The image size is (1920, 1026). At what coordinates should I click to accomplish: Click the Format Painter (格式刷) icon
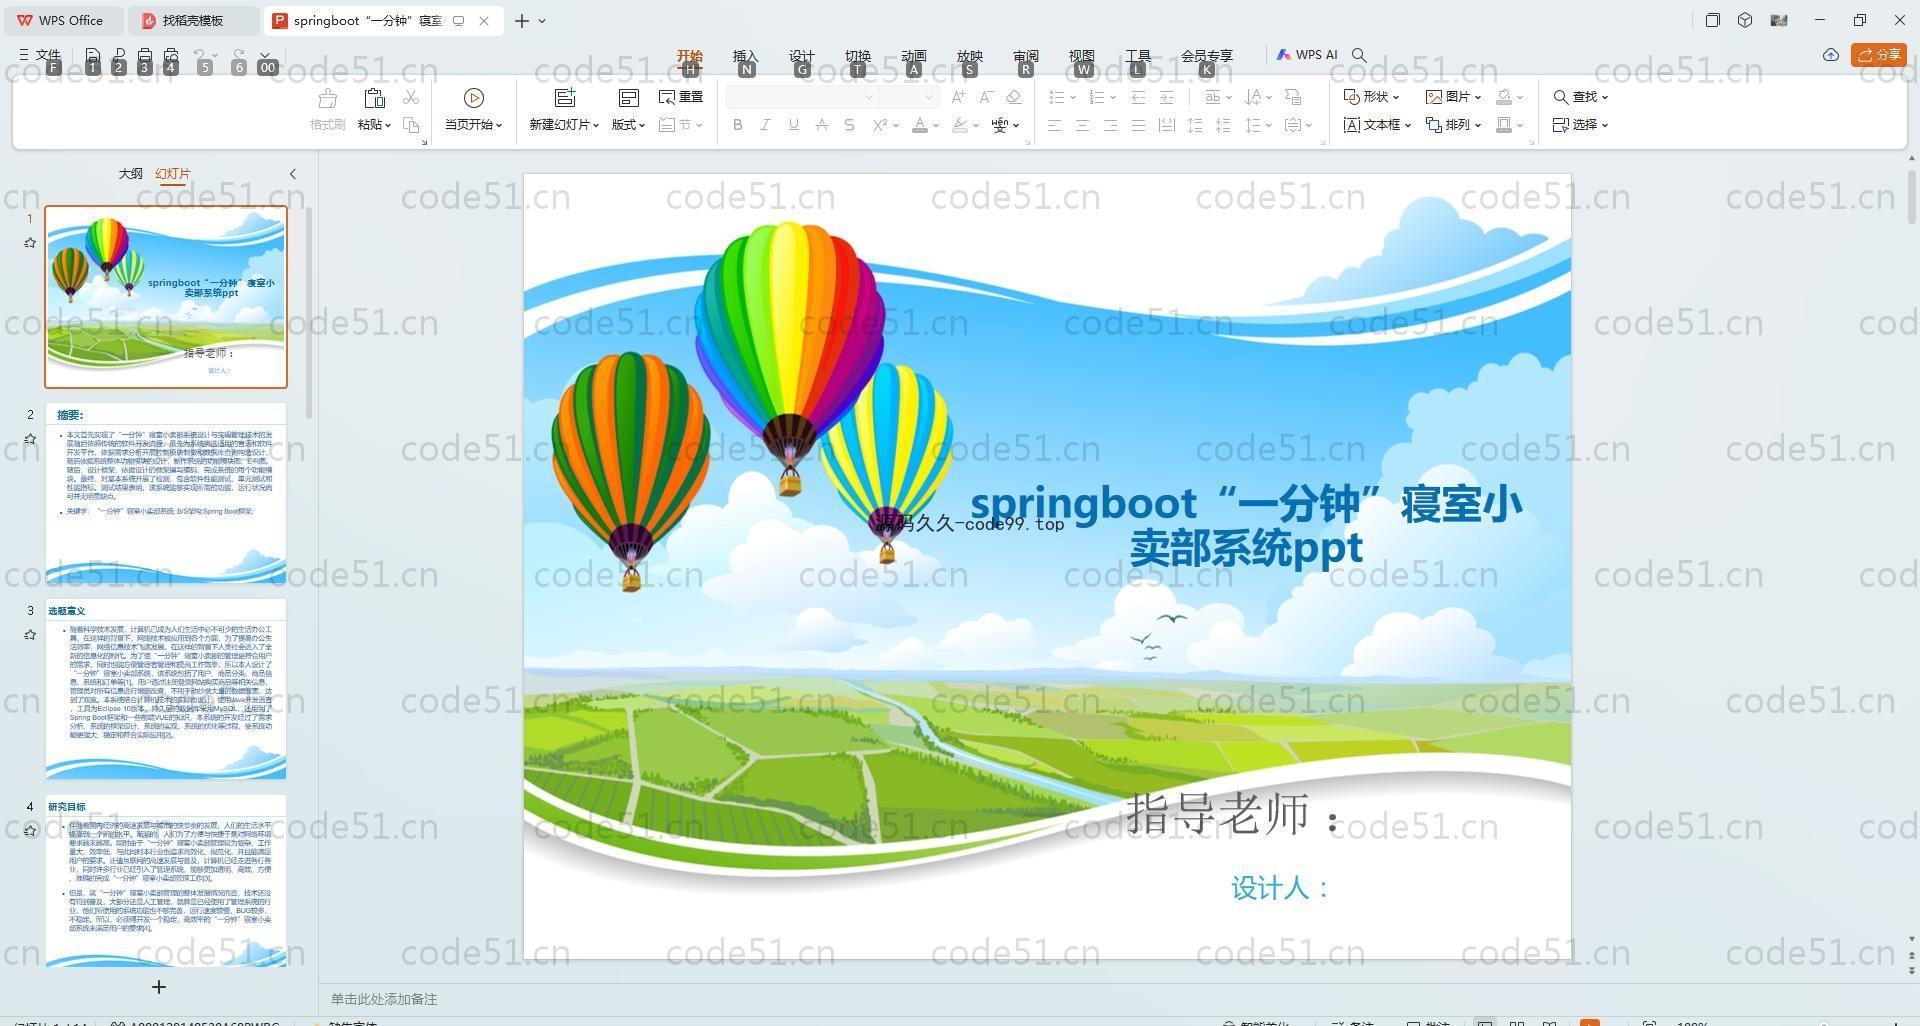pyautogui.click(x=327, y=98)
